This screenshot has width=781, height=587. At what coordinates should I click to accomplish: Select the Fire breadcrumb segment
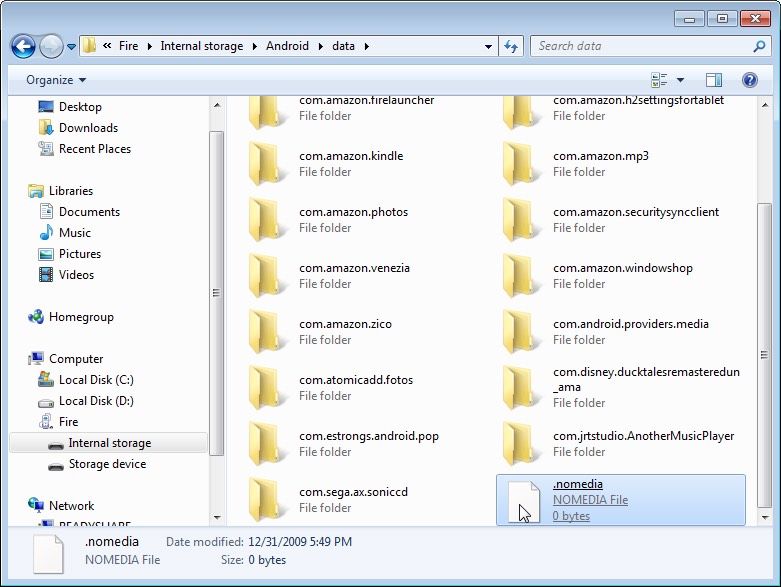(x=128, y=46)
